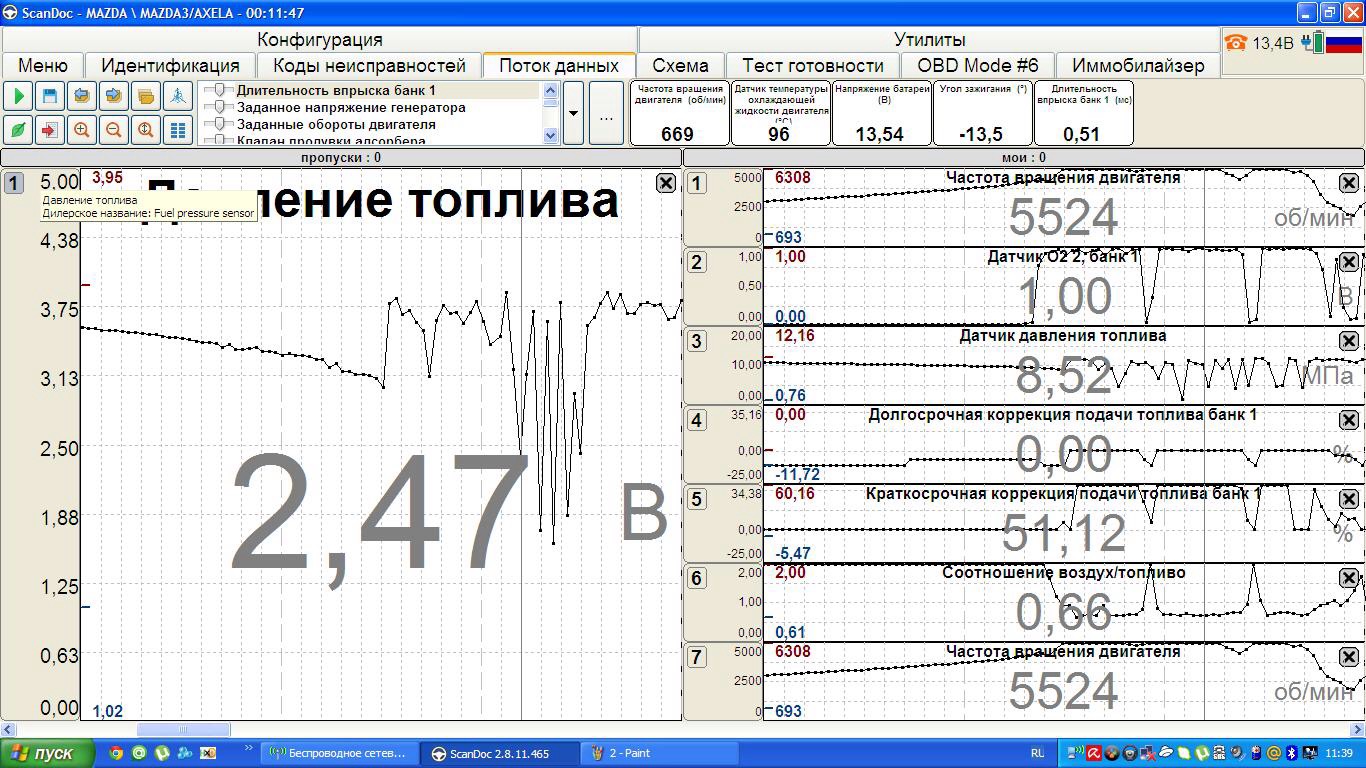Switch to Идентификация tab
The image size is (1366, 768).
pyautogui.click(x=170, y=66)
